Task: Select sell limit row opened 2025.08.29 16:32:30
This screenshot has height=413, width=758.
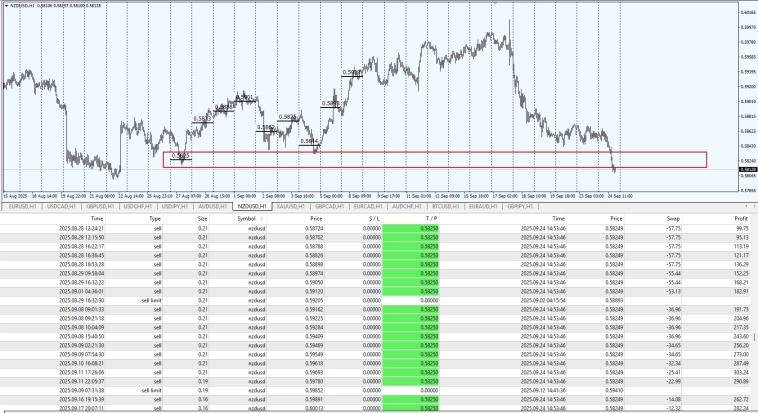Action: pos(375,300)
